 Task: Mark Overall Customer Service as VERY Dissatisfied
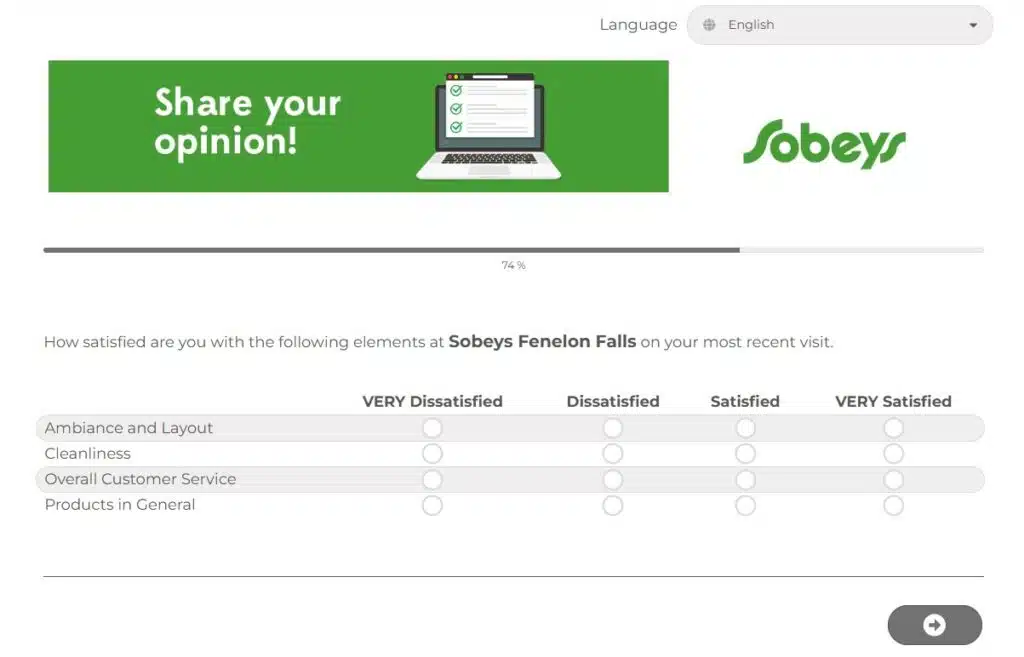click(x=432, y=479)
